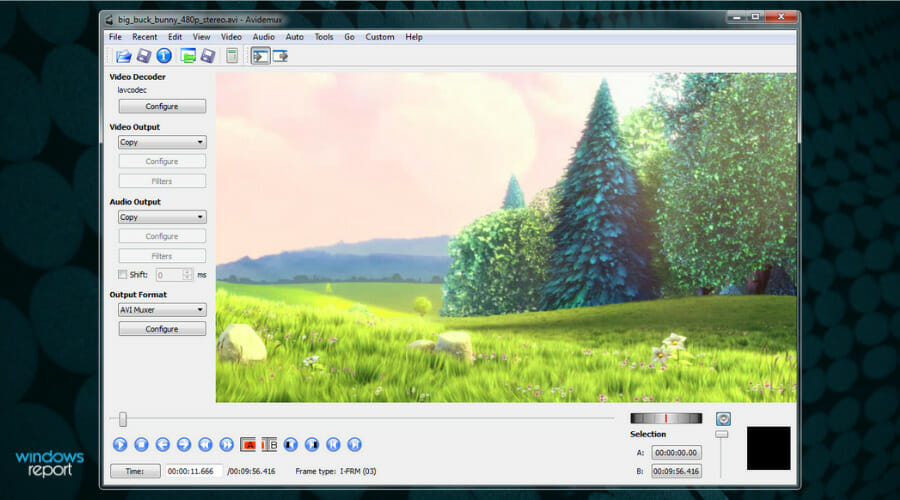Click Configure under Video Output
Viewport: 900px width, 500px height.
tap(162, 161)
